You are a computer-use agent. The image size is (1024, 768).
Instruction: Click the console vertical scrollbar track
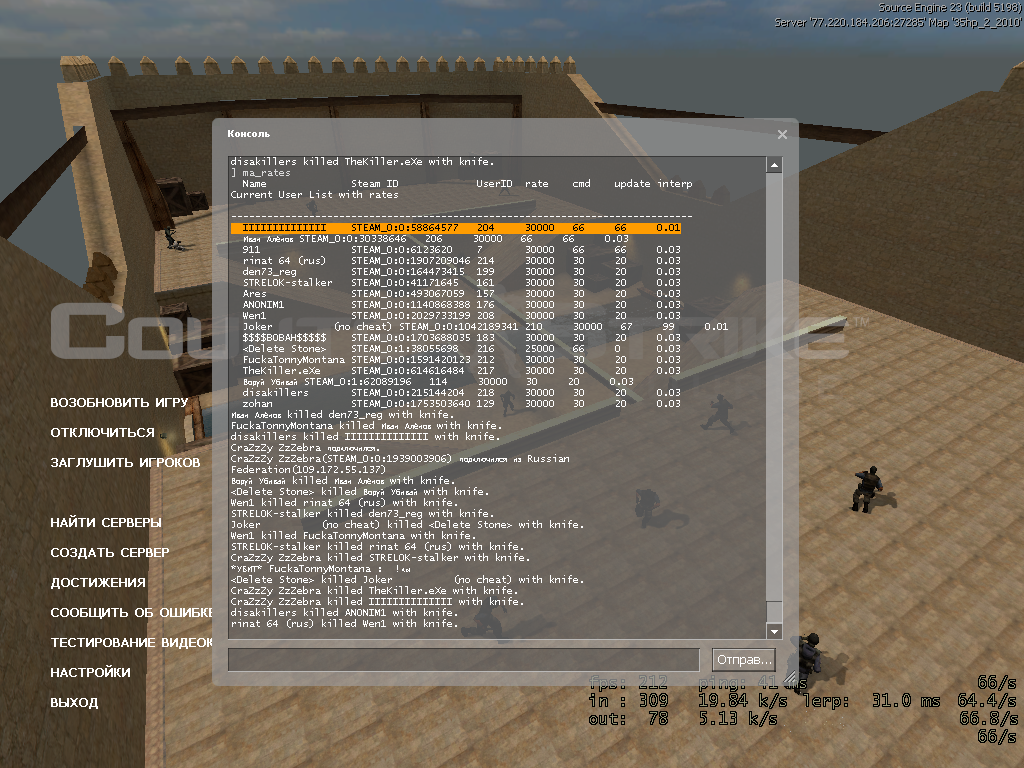coord(774,398)
